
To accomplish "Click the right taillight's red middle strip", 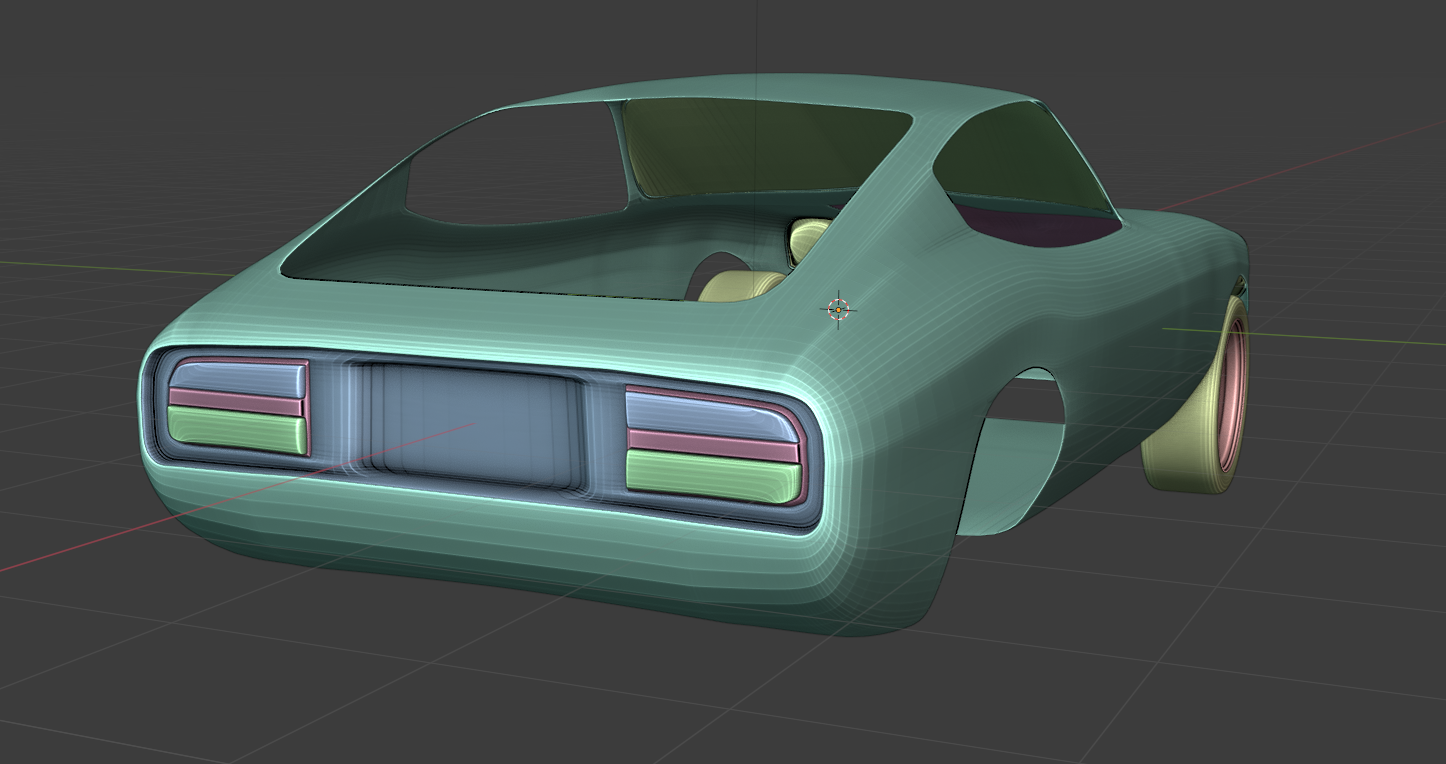I will tap(712, 445).
